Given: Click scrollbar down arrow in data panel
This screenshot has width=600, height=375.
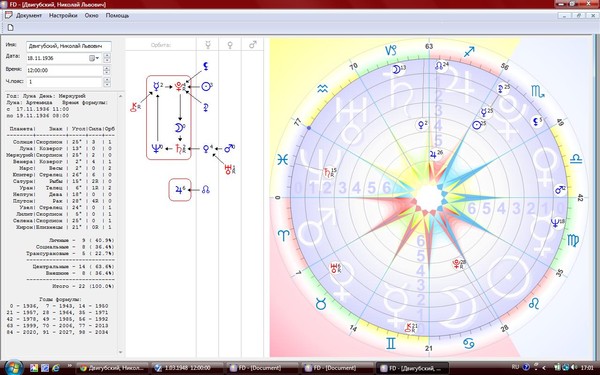Looking at the screenshot, I should [121, 352].
